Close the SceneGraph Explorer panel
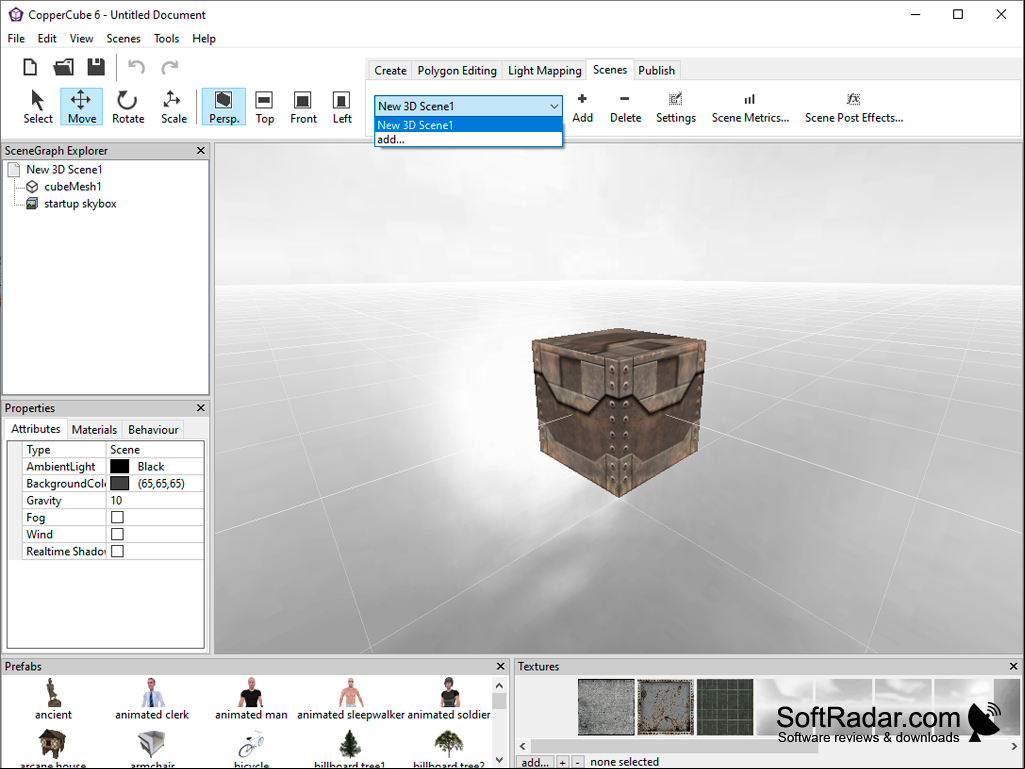The width and height of the screenshot is (1025, 769). tap(201, 150)
